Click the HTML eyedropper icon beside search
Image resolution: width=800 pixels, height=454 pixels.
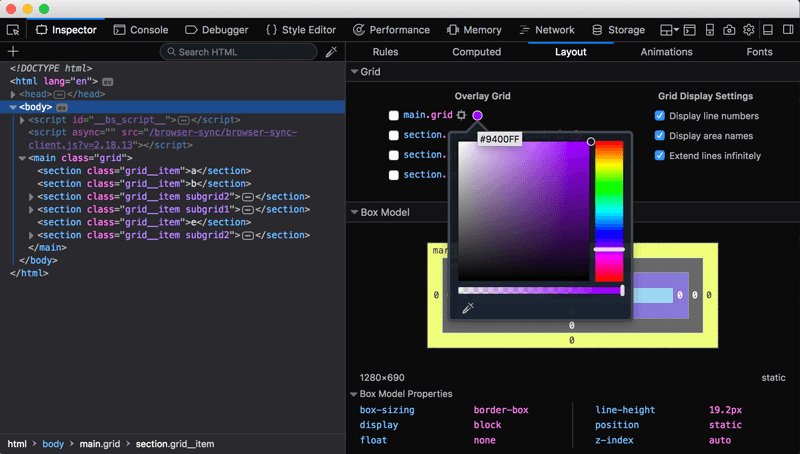pos(331,52)
